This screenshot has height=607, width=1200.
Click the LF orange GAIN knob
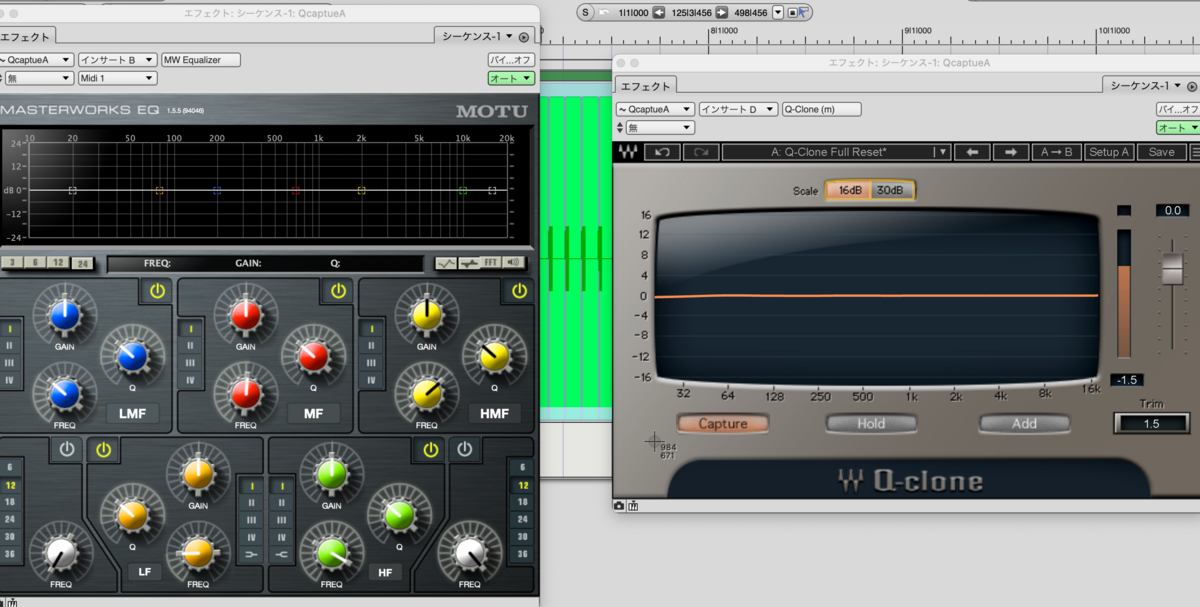198,474
